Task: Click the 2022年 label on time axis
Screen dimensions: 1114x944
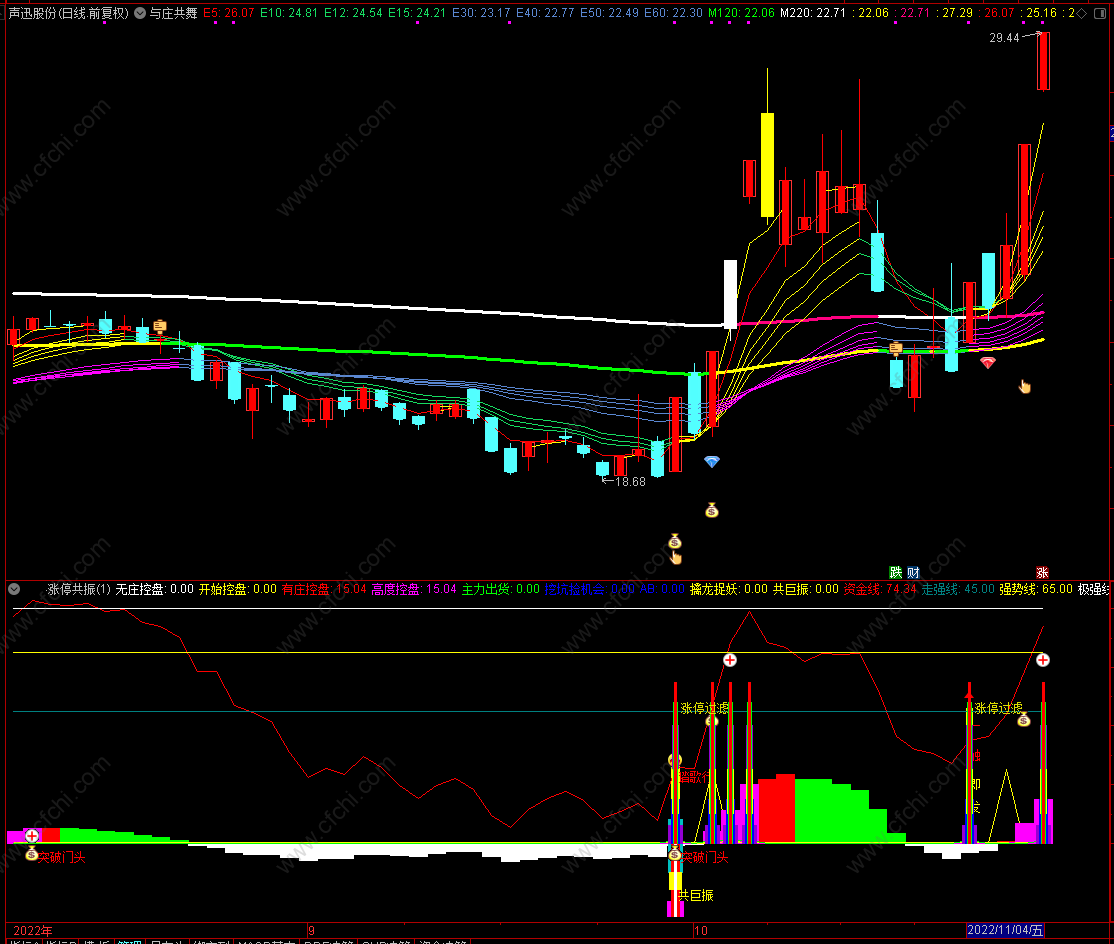Action: 33,930
